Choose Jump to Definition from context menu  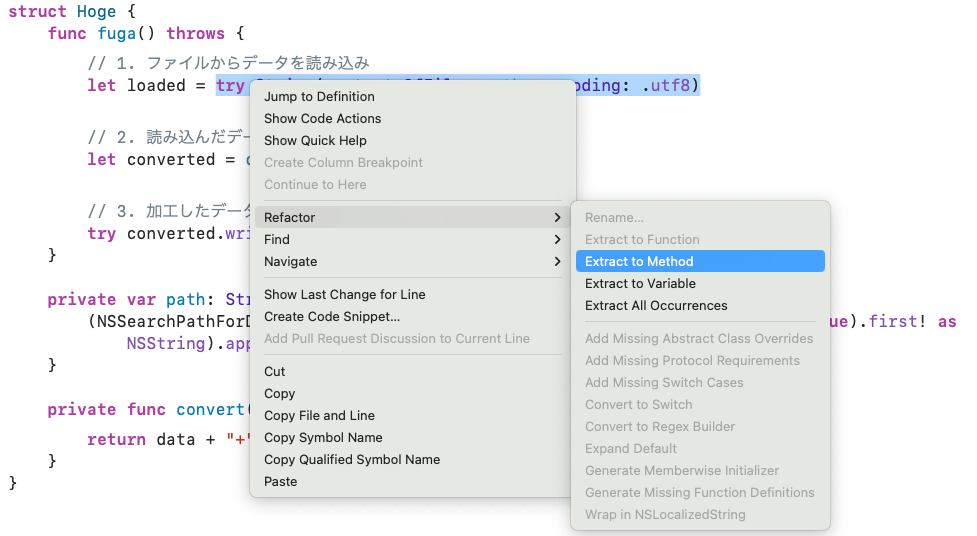click(412, 97)
